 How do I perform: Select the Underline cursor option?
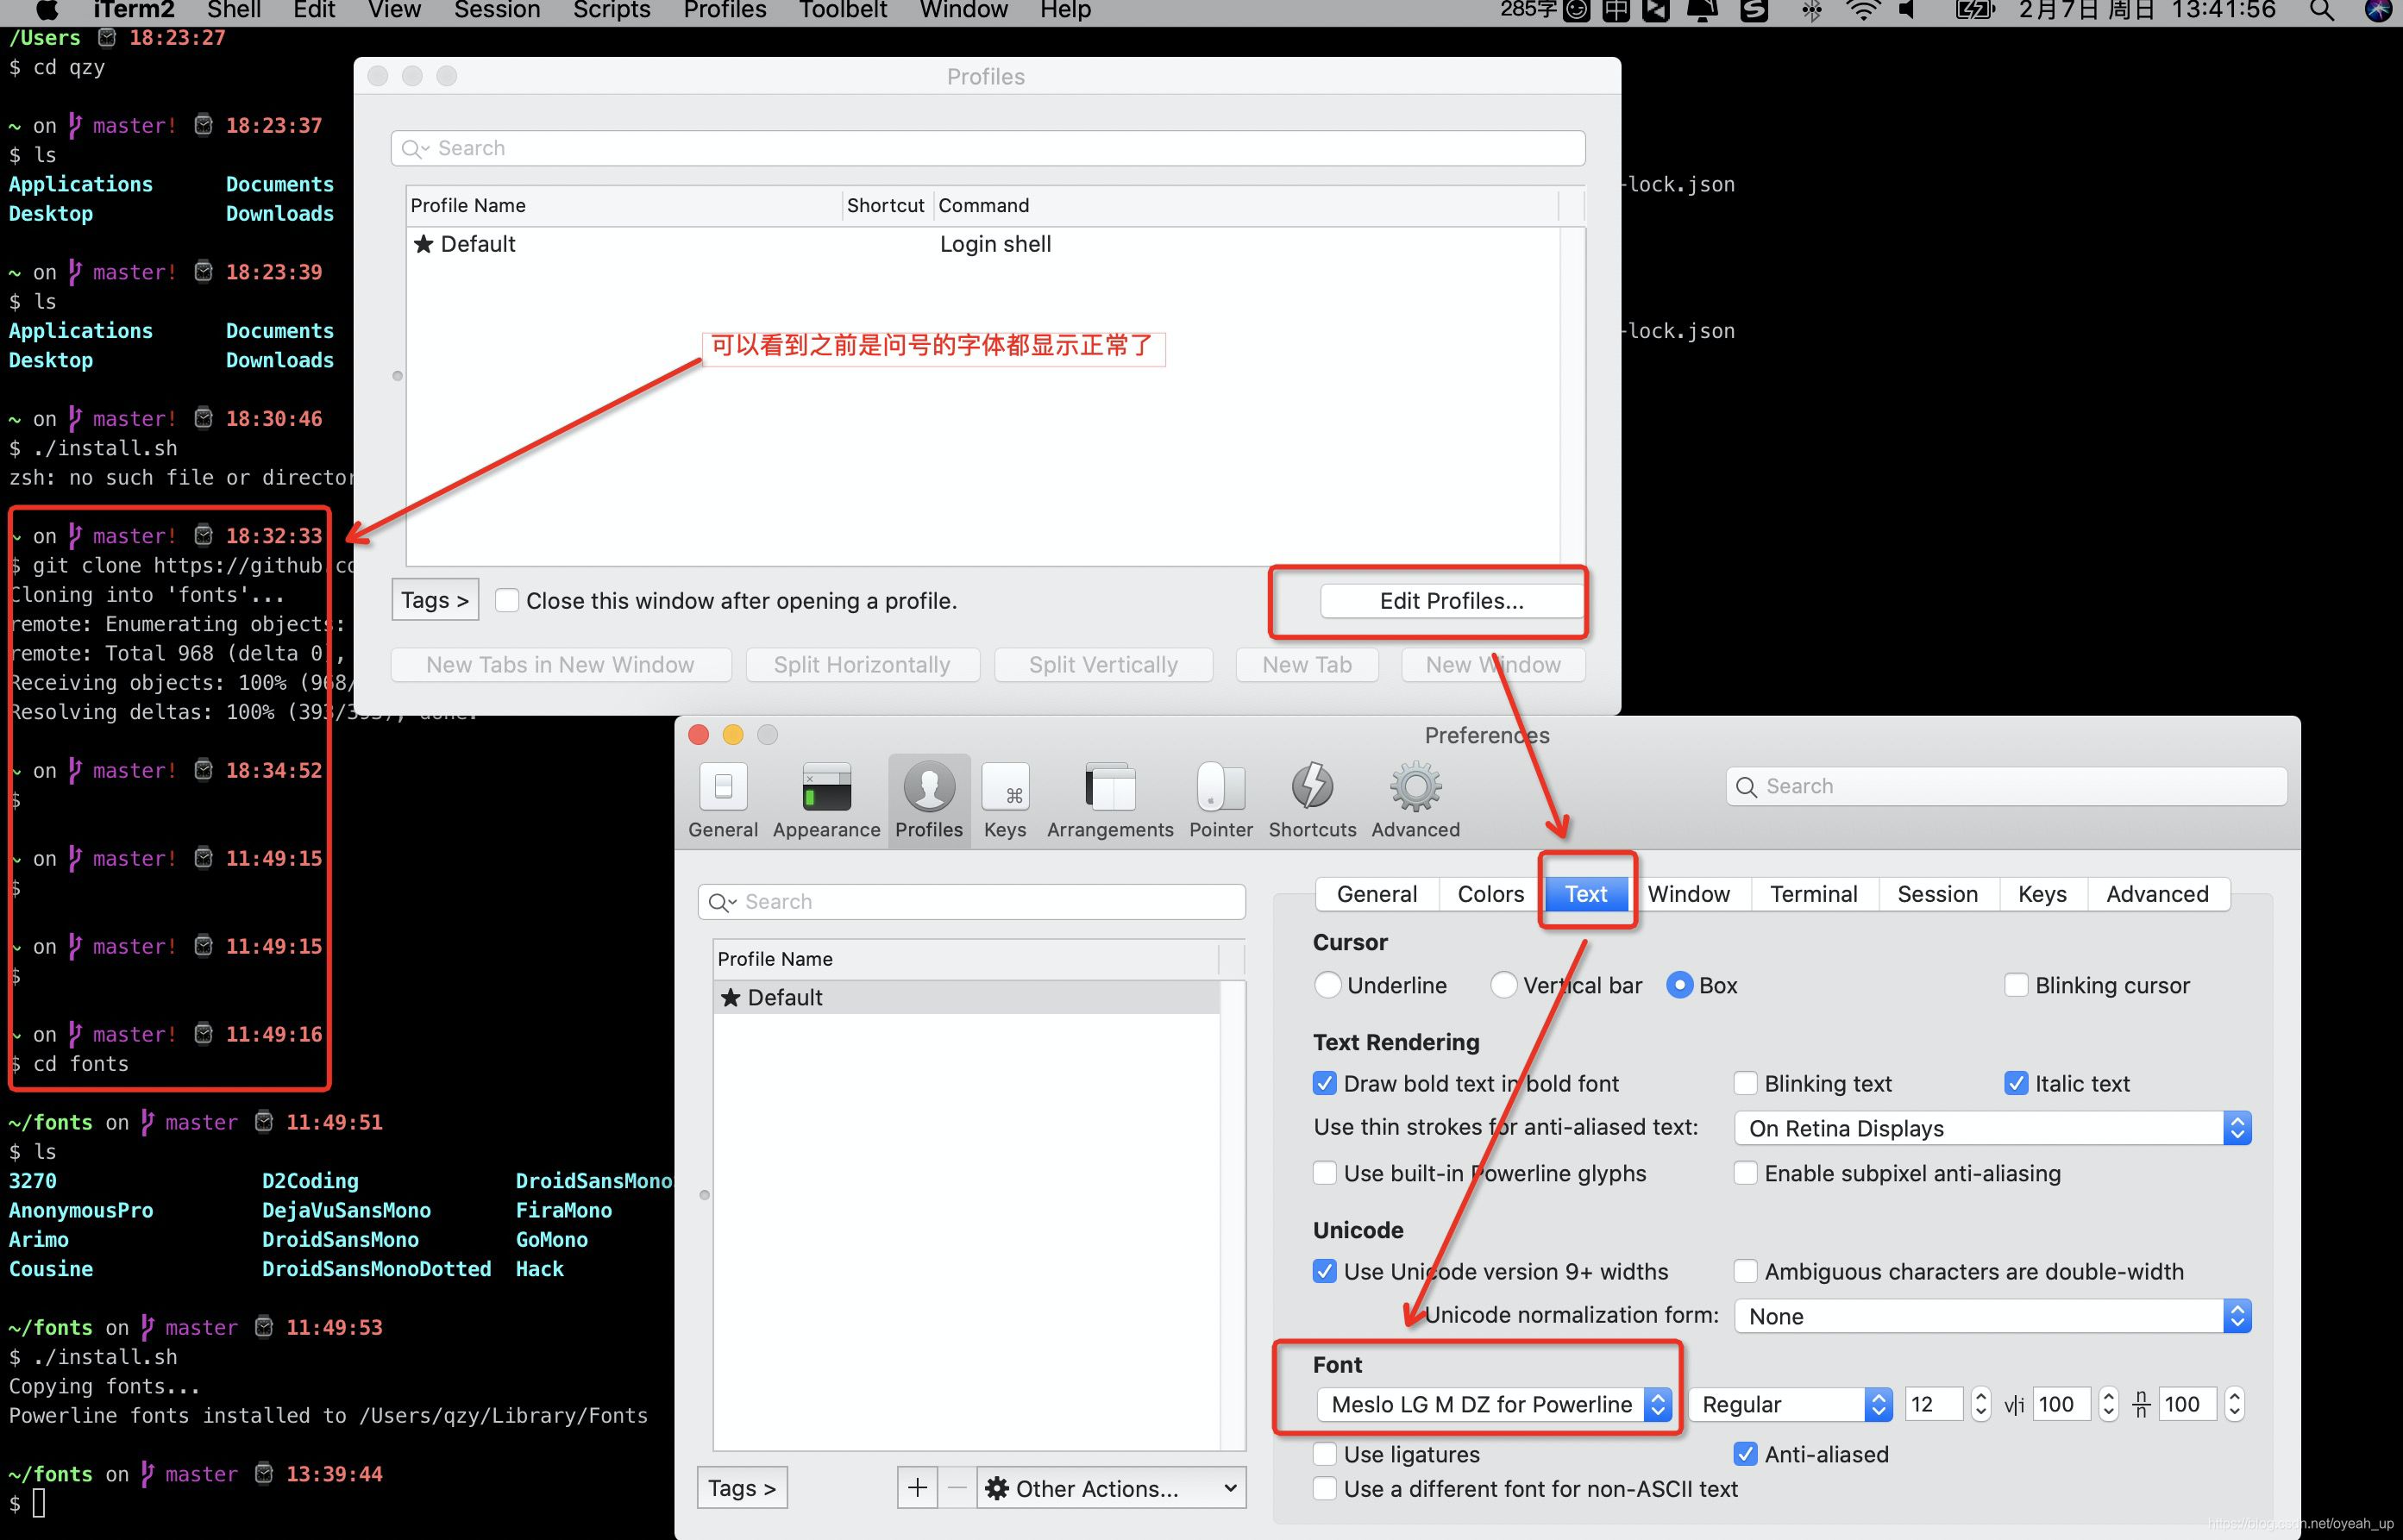point(1327,985)
